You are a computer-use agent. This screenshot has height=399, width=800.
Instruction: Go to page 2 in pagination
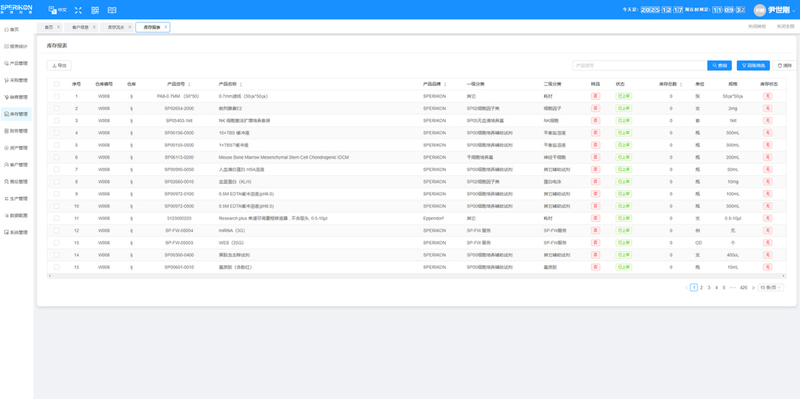[702, 288]
